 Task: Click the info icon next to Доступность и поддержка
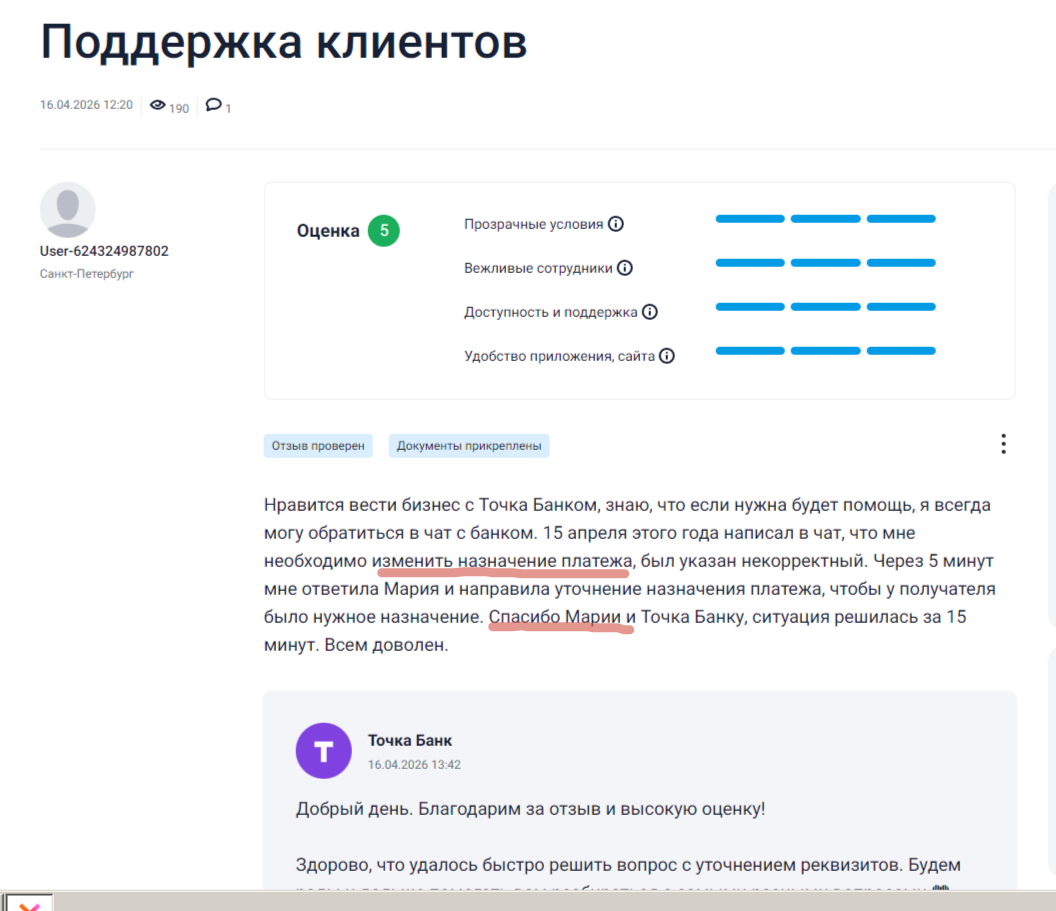point(650,312)
